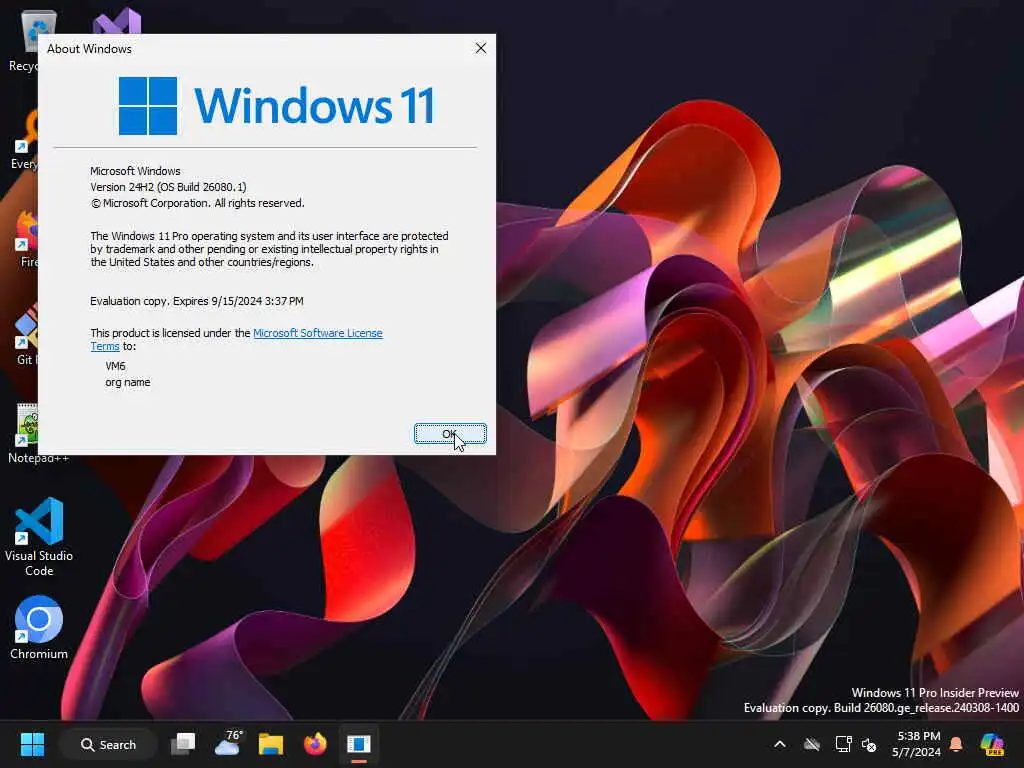Viewport: 1024px width, 768px height.
Task: Click the About Windows title text
Action: [x=89, y=49]
